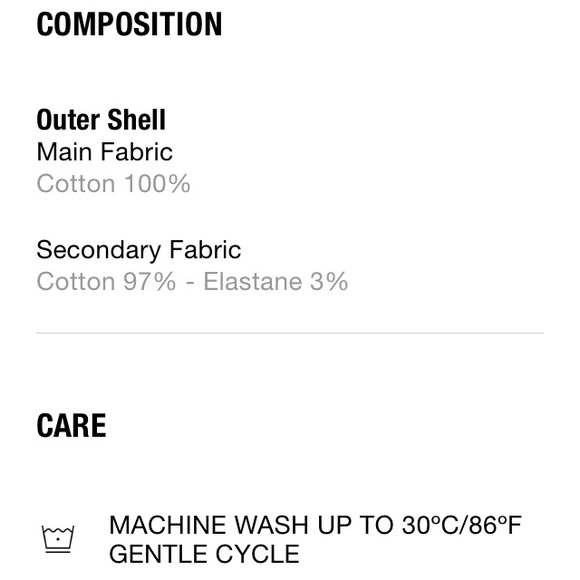This screenshot has height=580, width=580.
Task: Click the word Cotton under Main Fabric
Action: click(x=76, y=183)
